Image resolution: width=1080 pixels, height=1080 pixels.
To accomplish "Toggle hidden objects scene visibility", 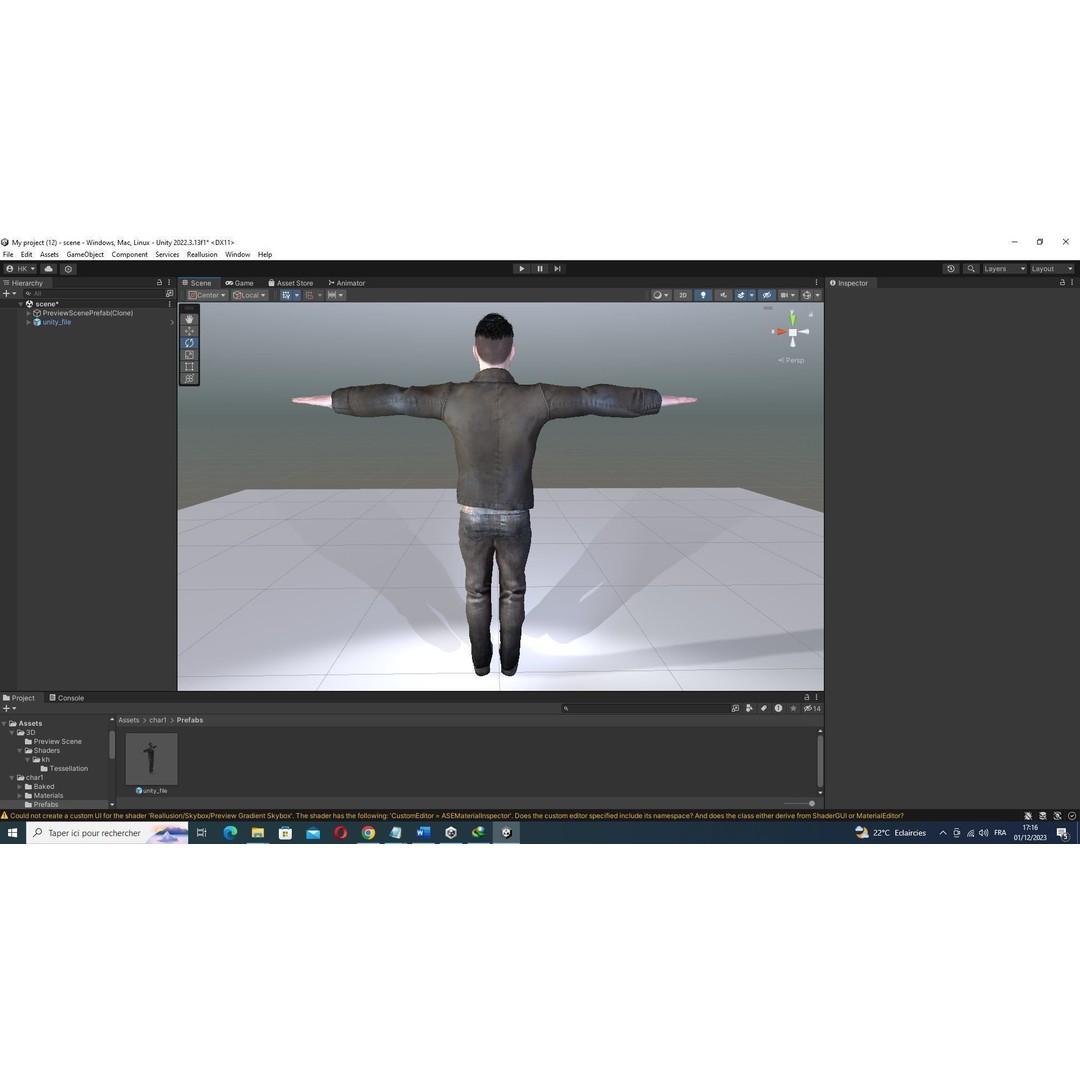I will [x=766, y=295].
